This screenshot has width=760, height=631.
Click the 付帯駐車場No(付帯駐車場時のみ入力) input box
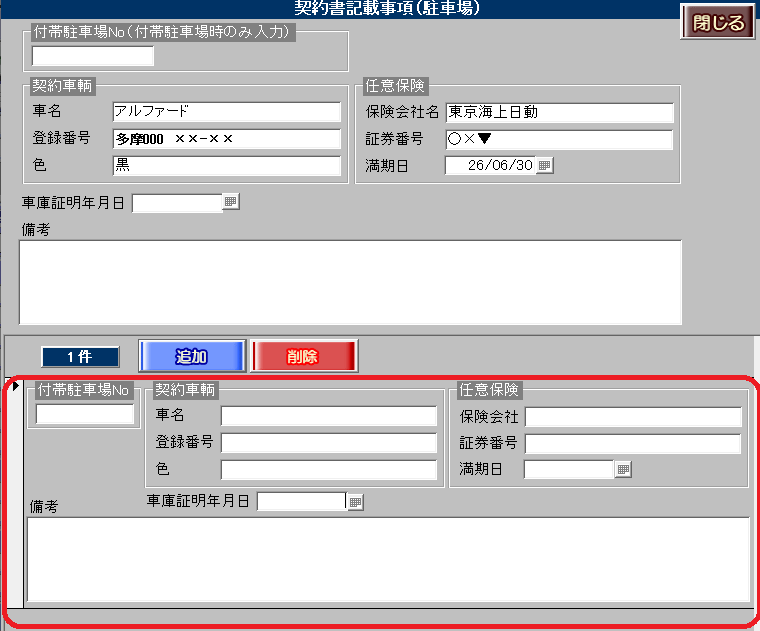point(93,56)
